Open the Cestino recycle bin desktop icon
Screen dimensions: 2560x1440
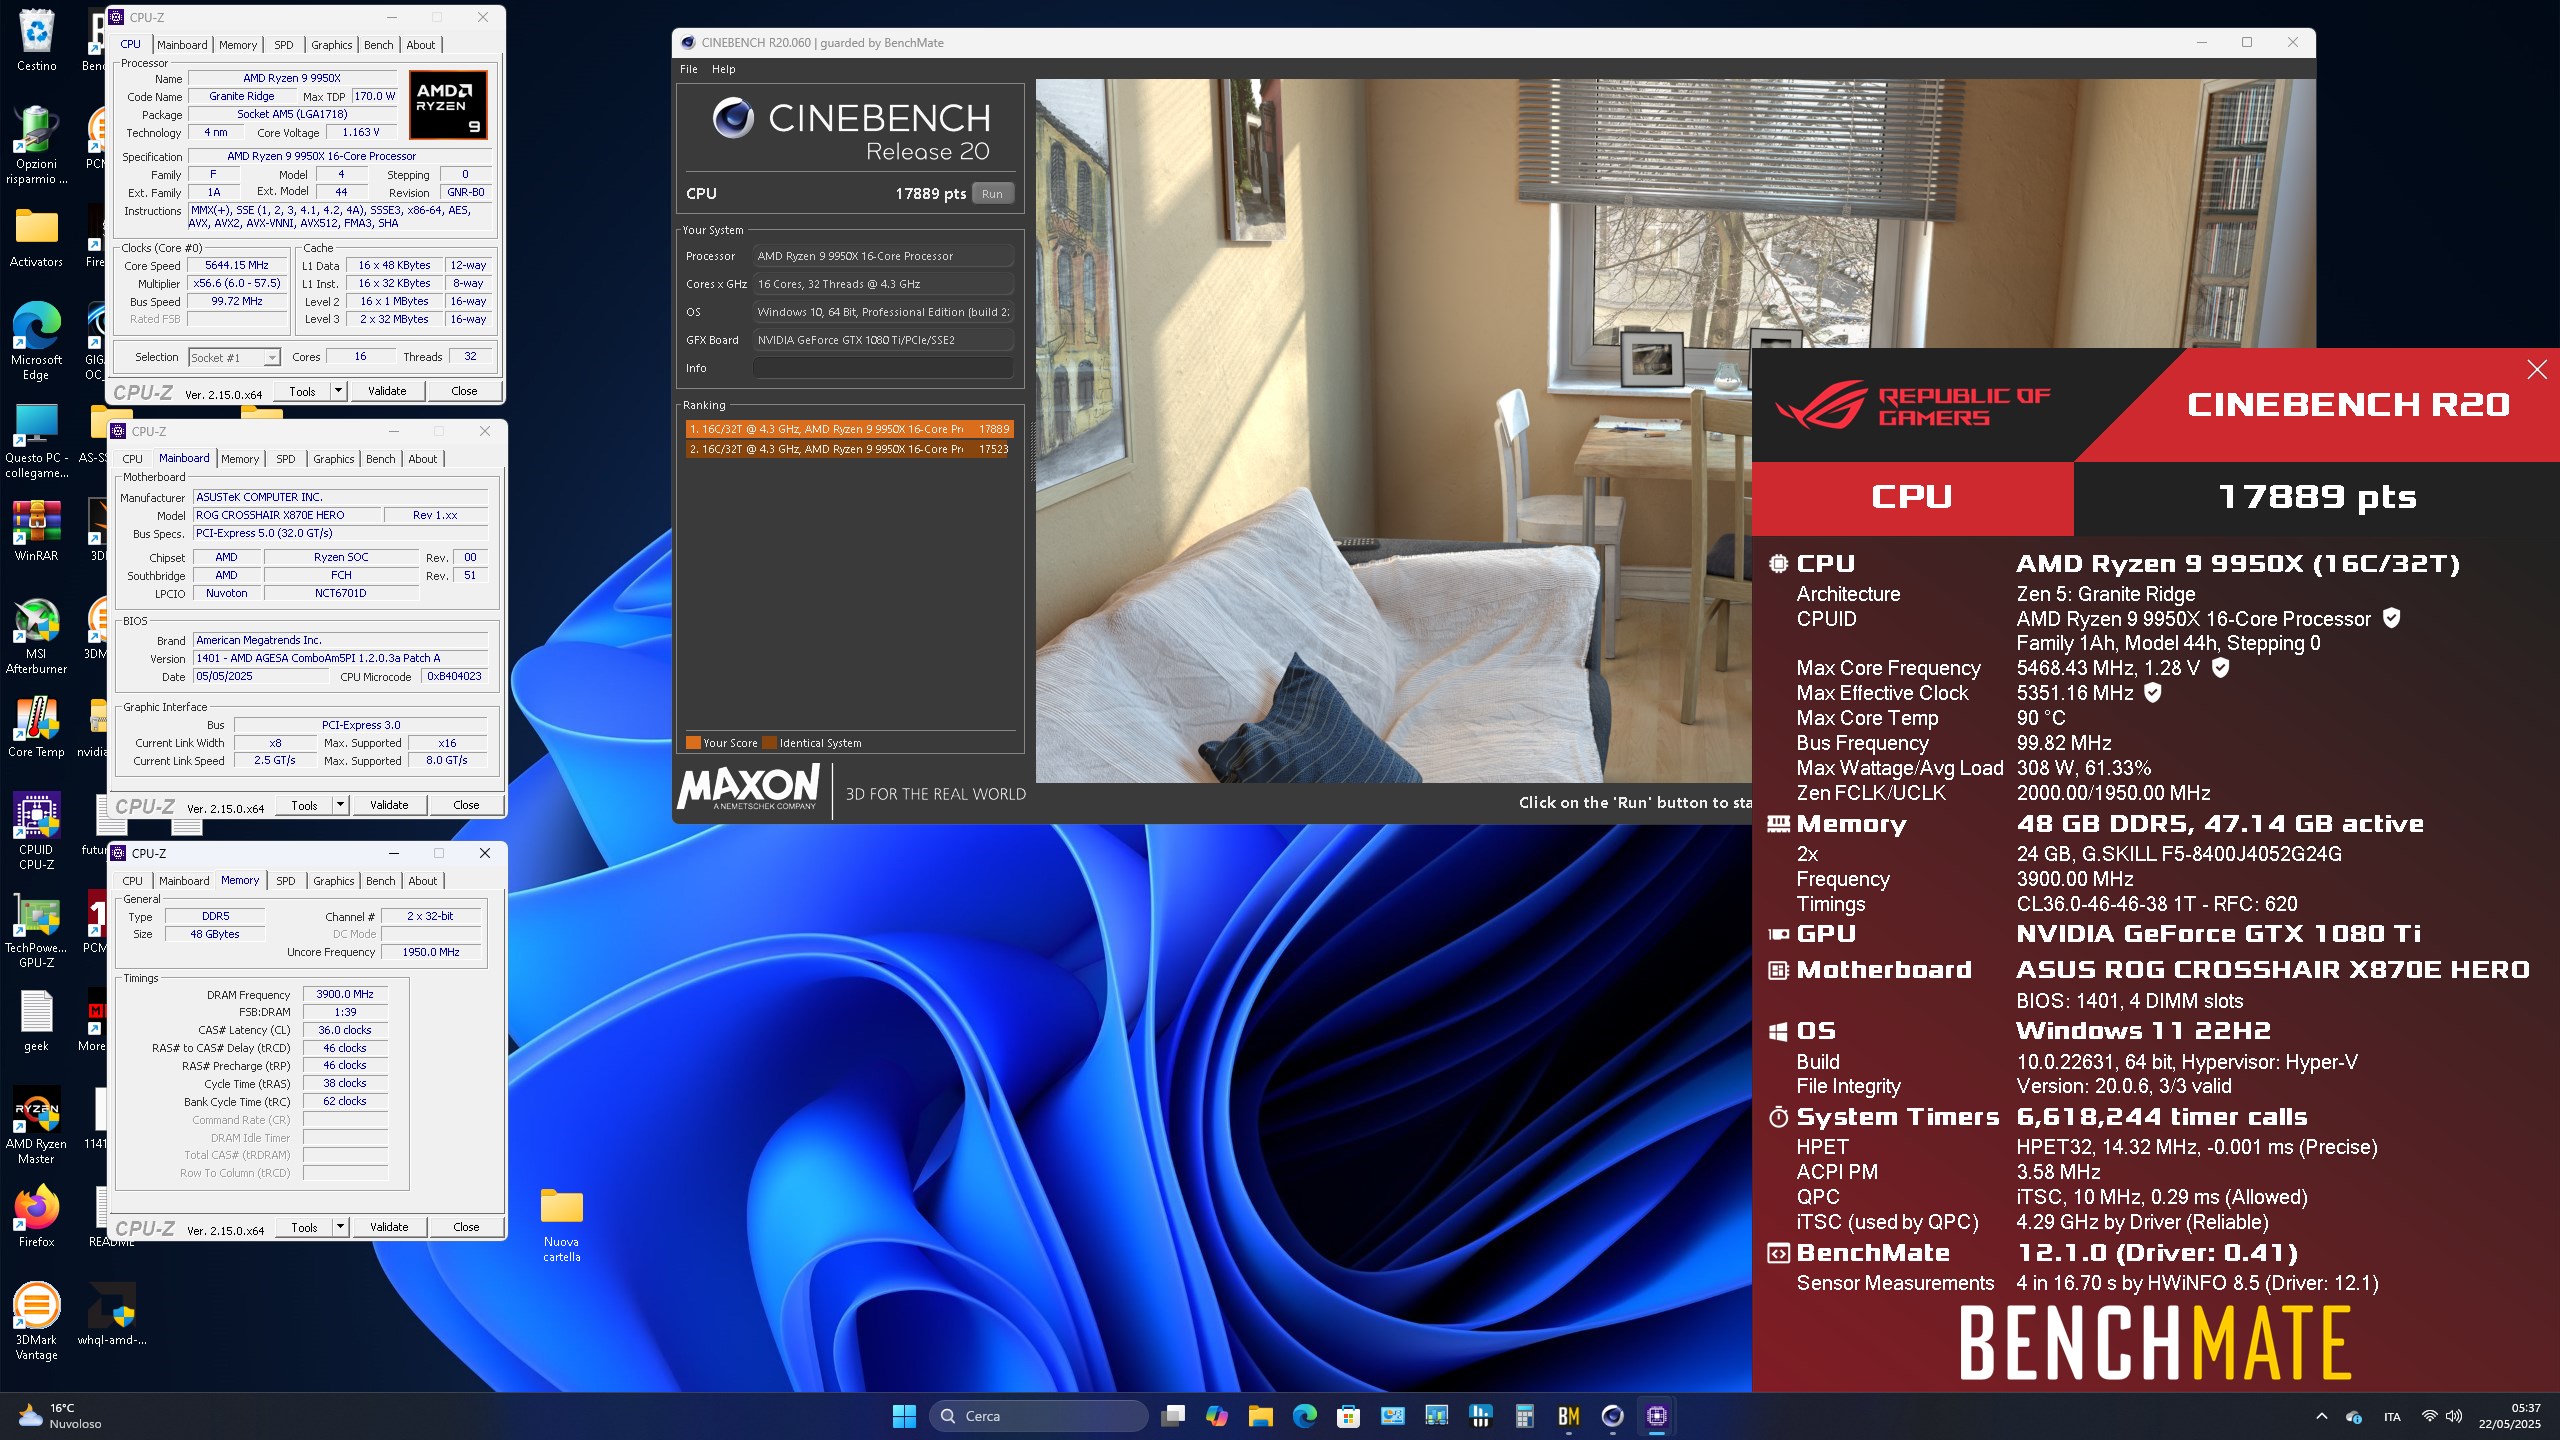pyautogui.click(x=36, y=40)
